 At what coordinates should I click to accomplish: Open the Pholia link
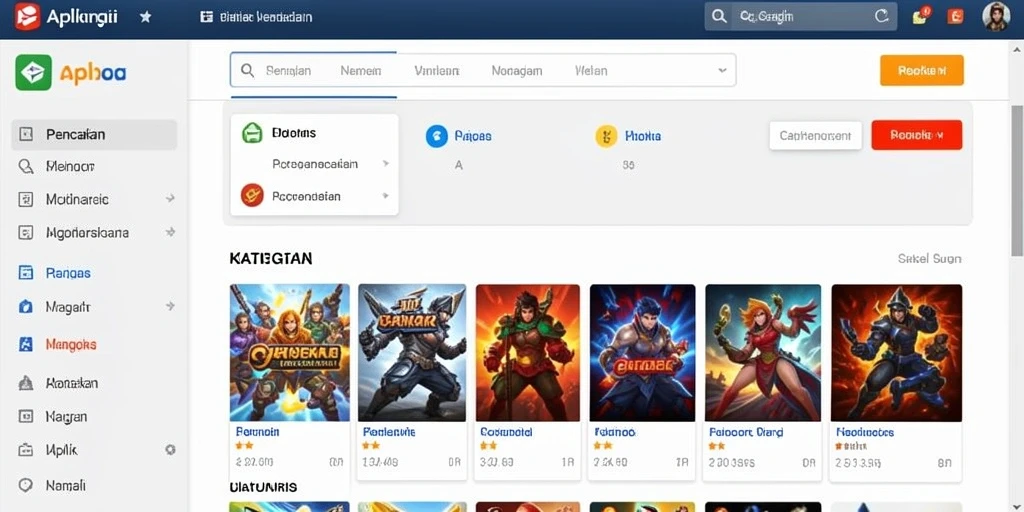(643, 136)
